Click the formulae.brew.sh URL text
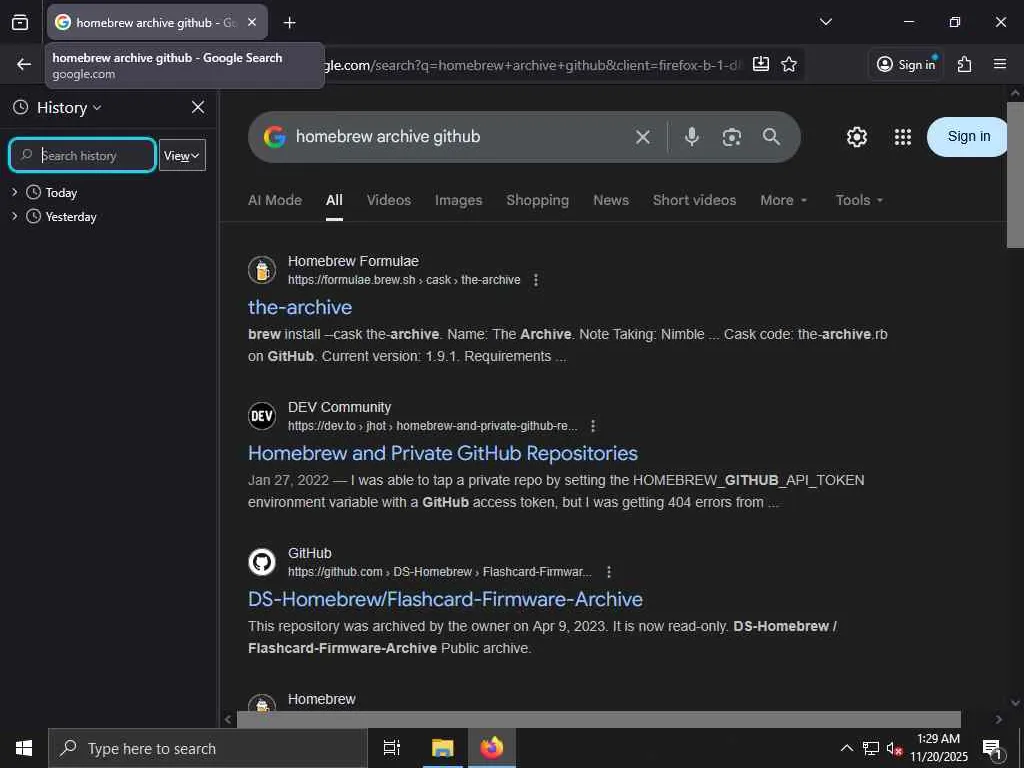This screenshot has height=768, width=1024. click(404, 280)
